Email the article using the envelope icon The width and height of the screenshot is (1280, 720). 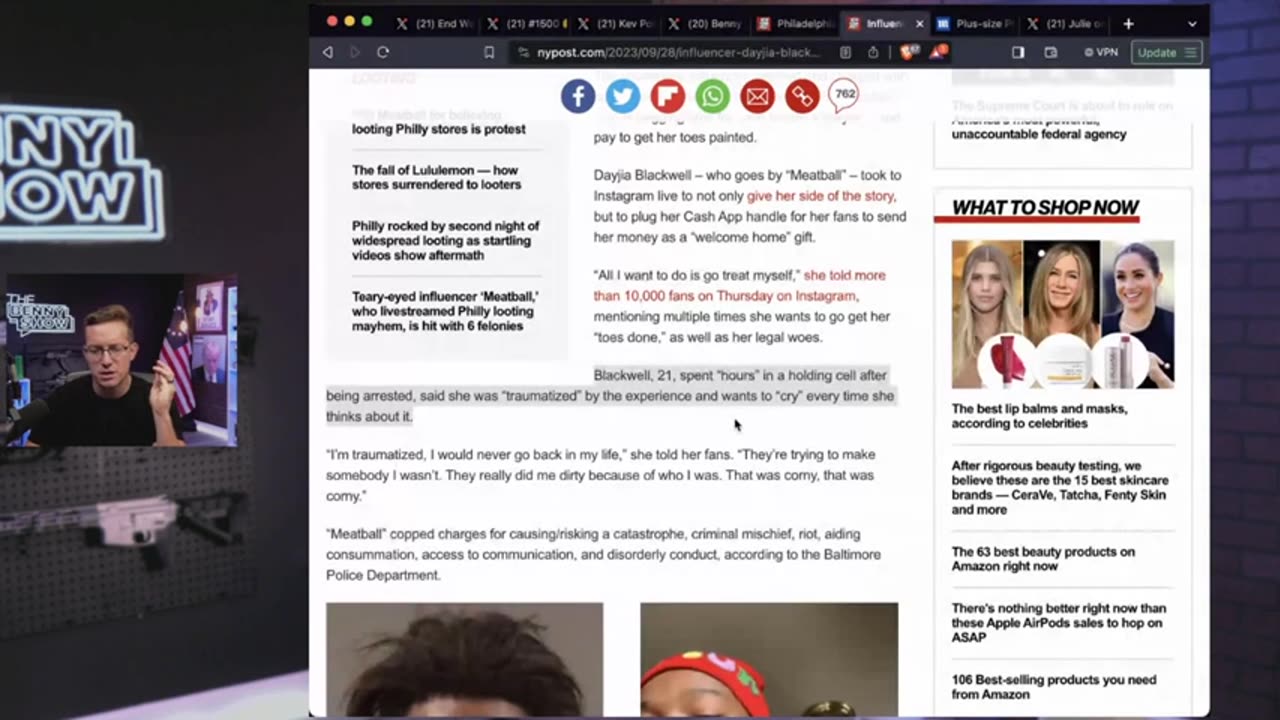[757, 96]
